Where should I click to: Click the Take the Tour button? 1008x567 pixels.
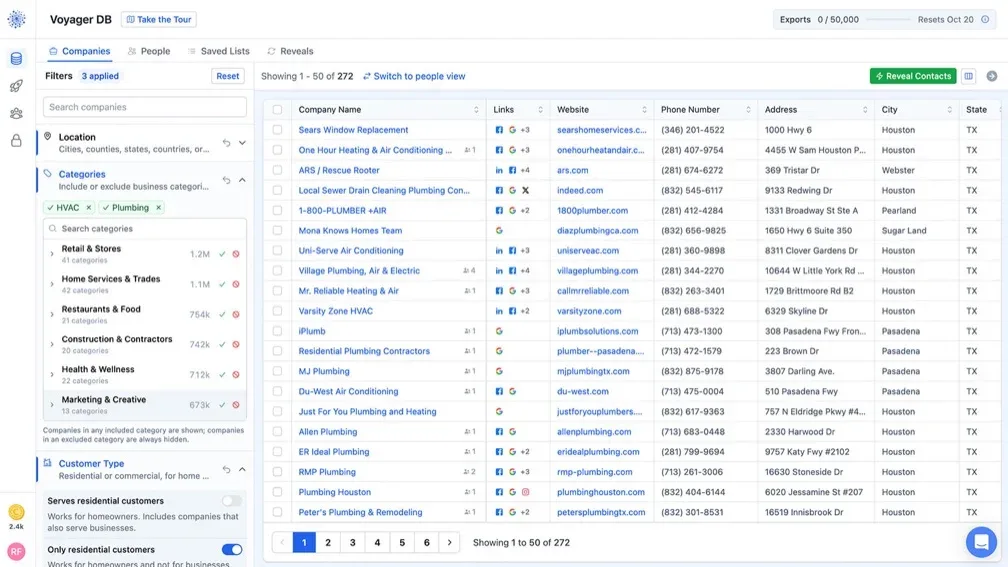tap(159, 19)
